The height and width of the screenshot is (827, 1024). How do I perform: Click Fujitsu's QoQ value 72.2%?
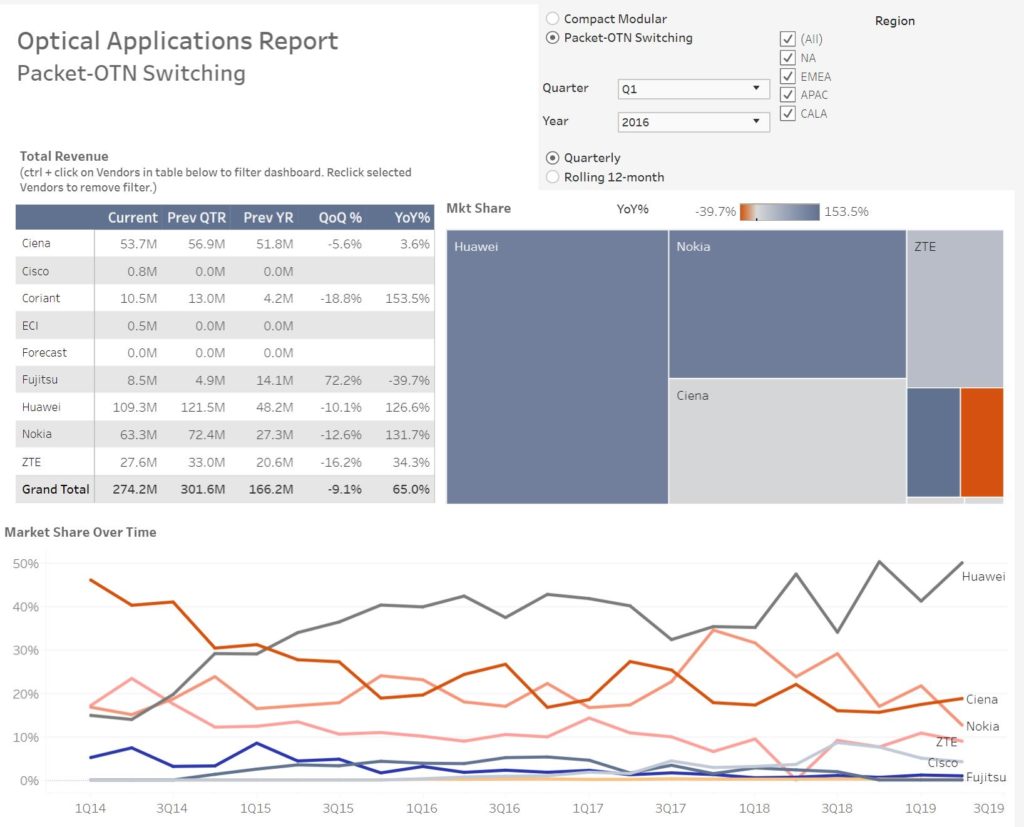343,380
